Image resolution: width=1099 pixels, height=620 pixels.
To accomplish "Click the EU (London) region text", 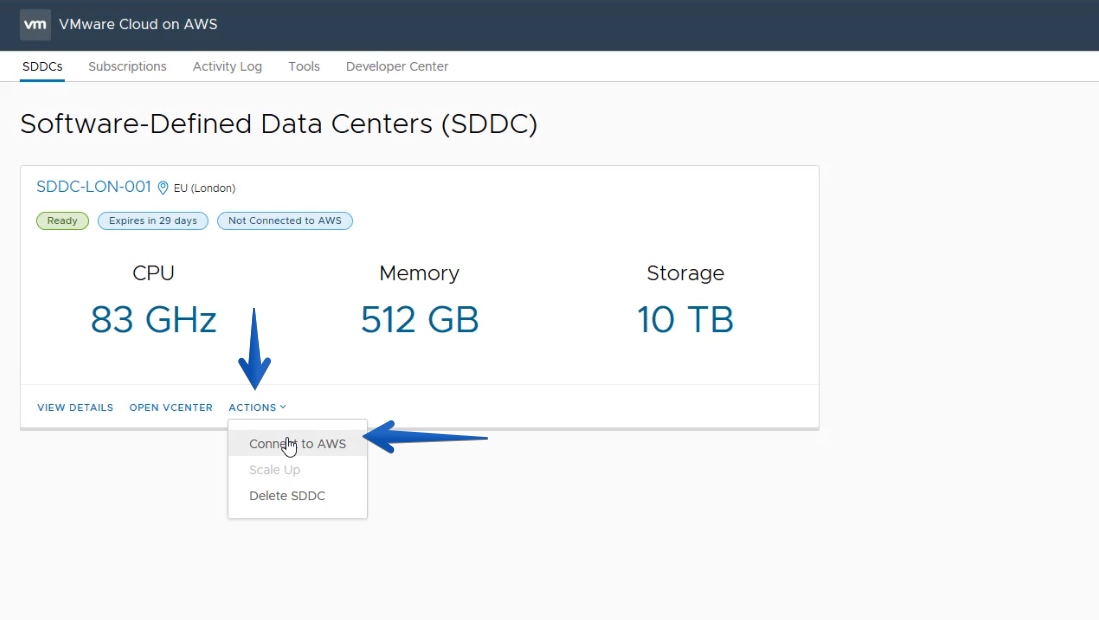I will [205, 188].
